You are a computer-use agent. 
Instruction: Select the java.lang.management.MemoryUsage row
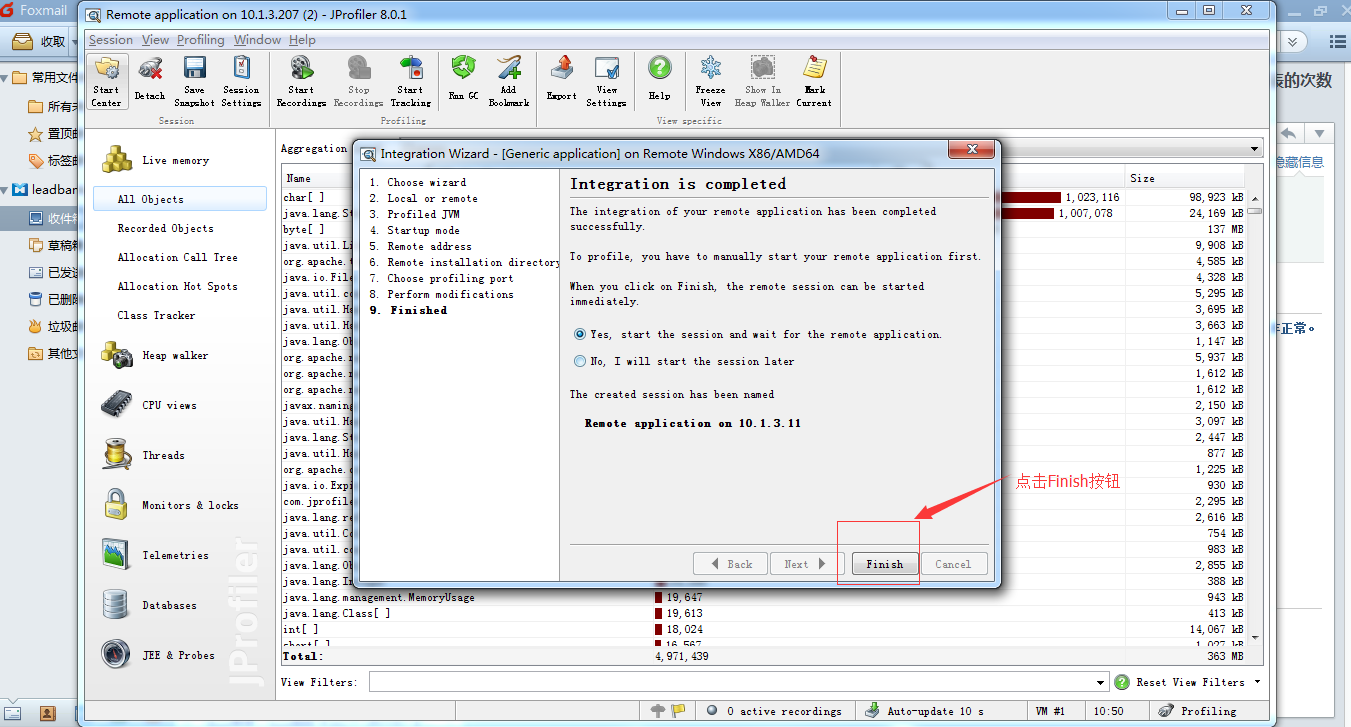pos(763,597)
